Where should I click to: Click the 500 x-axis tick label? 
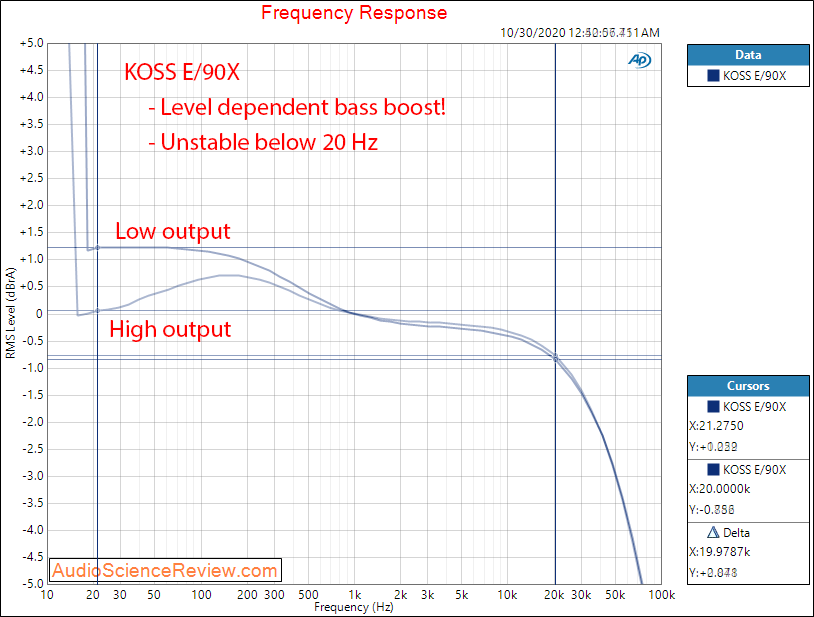(308, 595)
